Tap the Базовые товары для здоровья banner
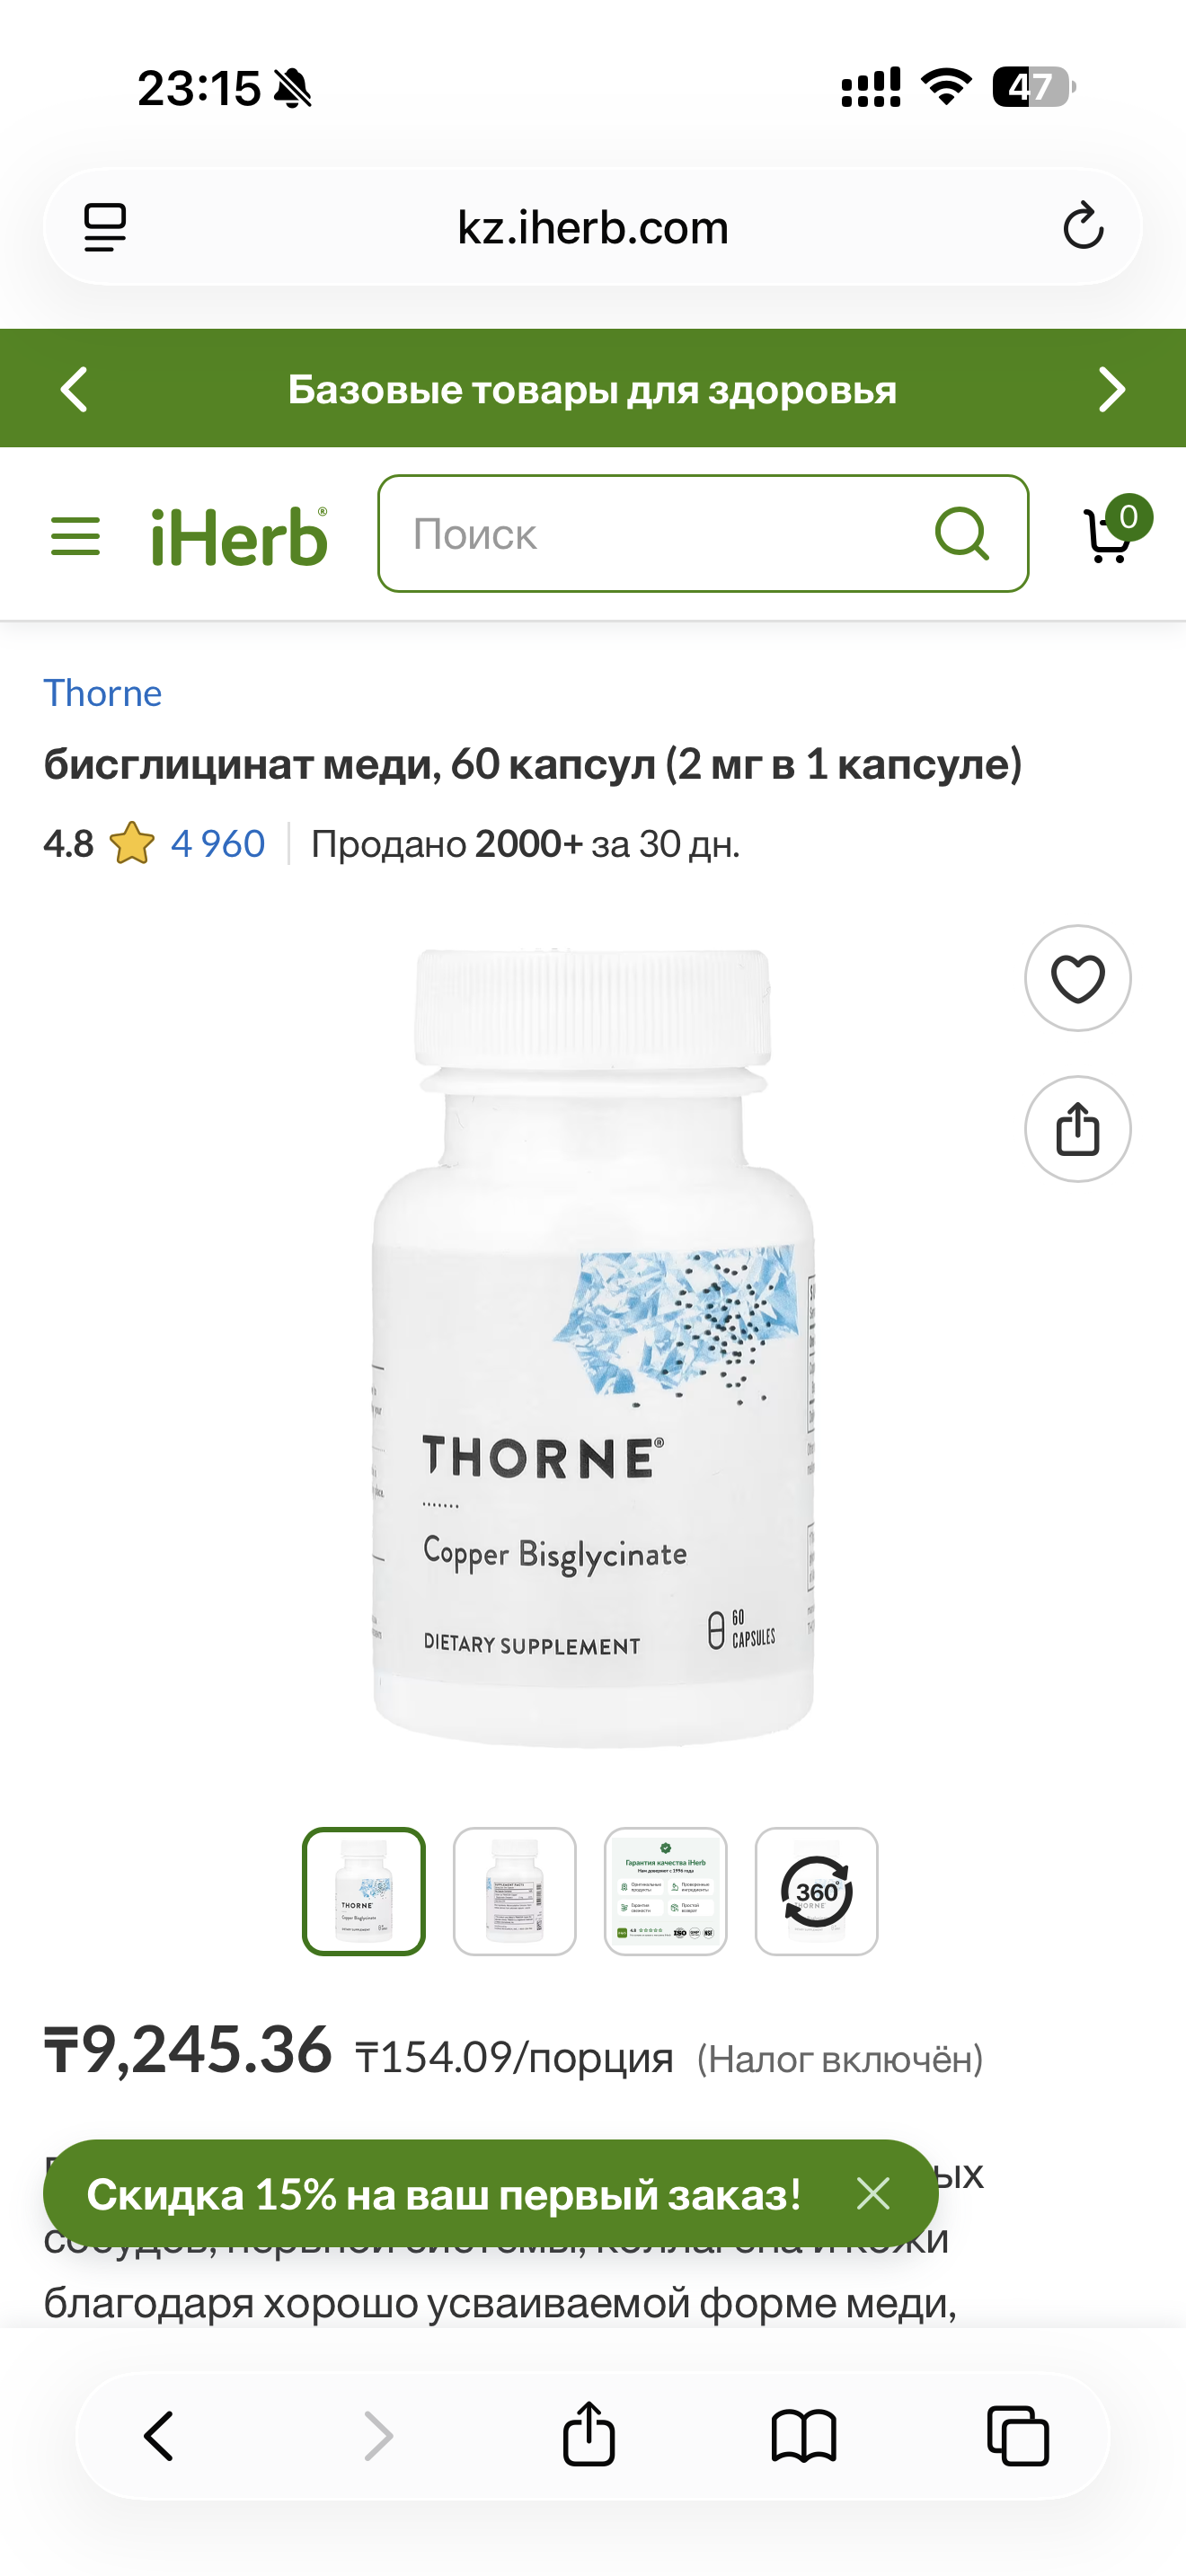Viewport: 1186px width, 2576px height. [x=592, y=389]
